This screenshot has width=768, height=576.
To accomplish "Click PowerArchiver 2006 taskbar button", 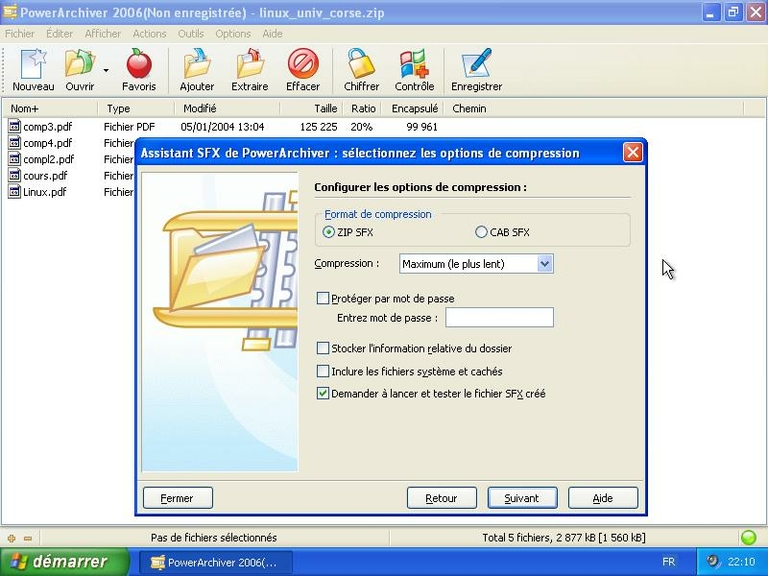I will pyautogui.click(x=216, y=562).
